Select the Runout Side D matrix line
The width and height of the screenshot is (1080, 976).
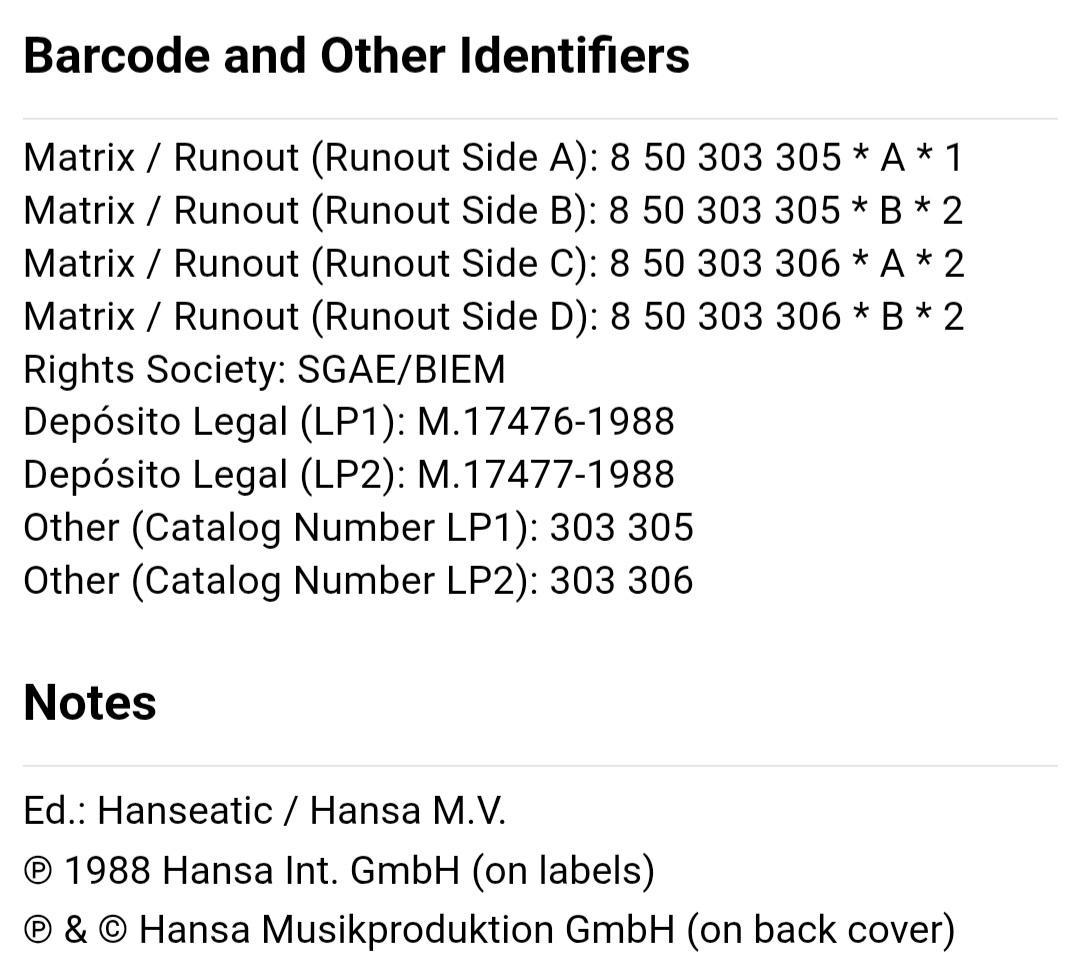pyautogui.click(x=492, y=316)
